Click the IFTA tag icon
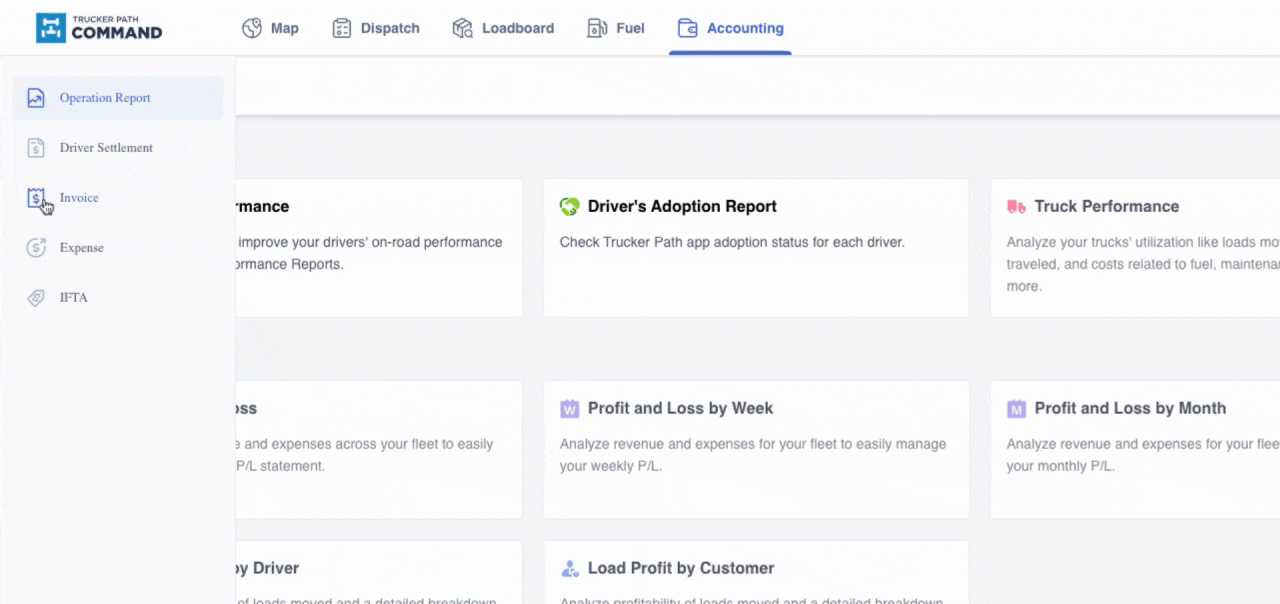1280x604 pixels. 36,298
